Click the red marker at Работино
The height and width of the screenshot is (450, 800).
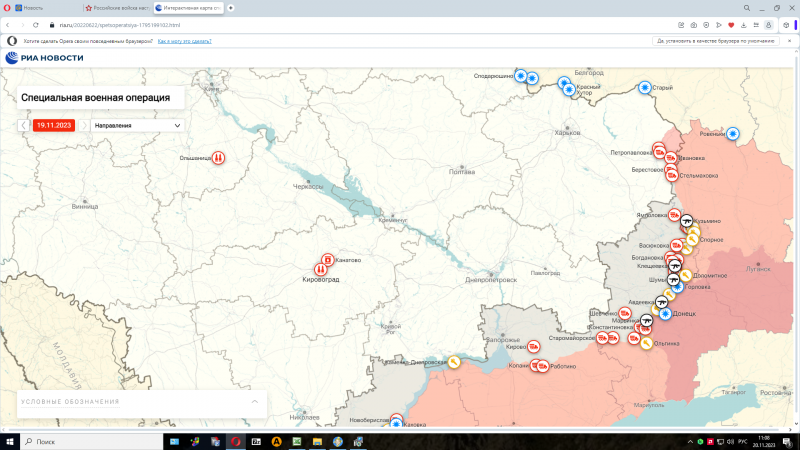pyautogui.click(x=543, y=367)
